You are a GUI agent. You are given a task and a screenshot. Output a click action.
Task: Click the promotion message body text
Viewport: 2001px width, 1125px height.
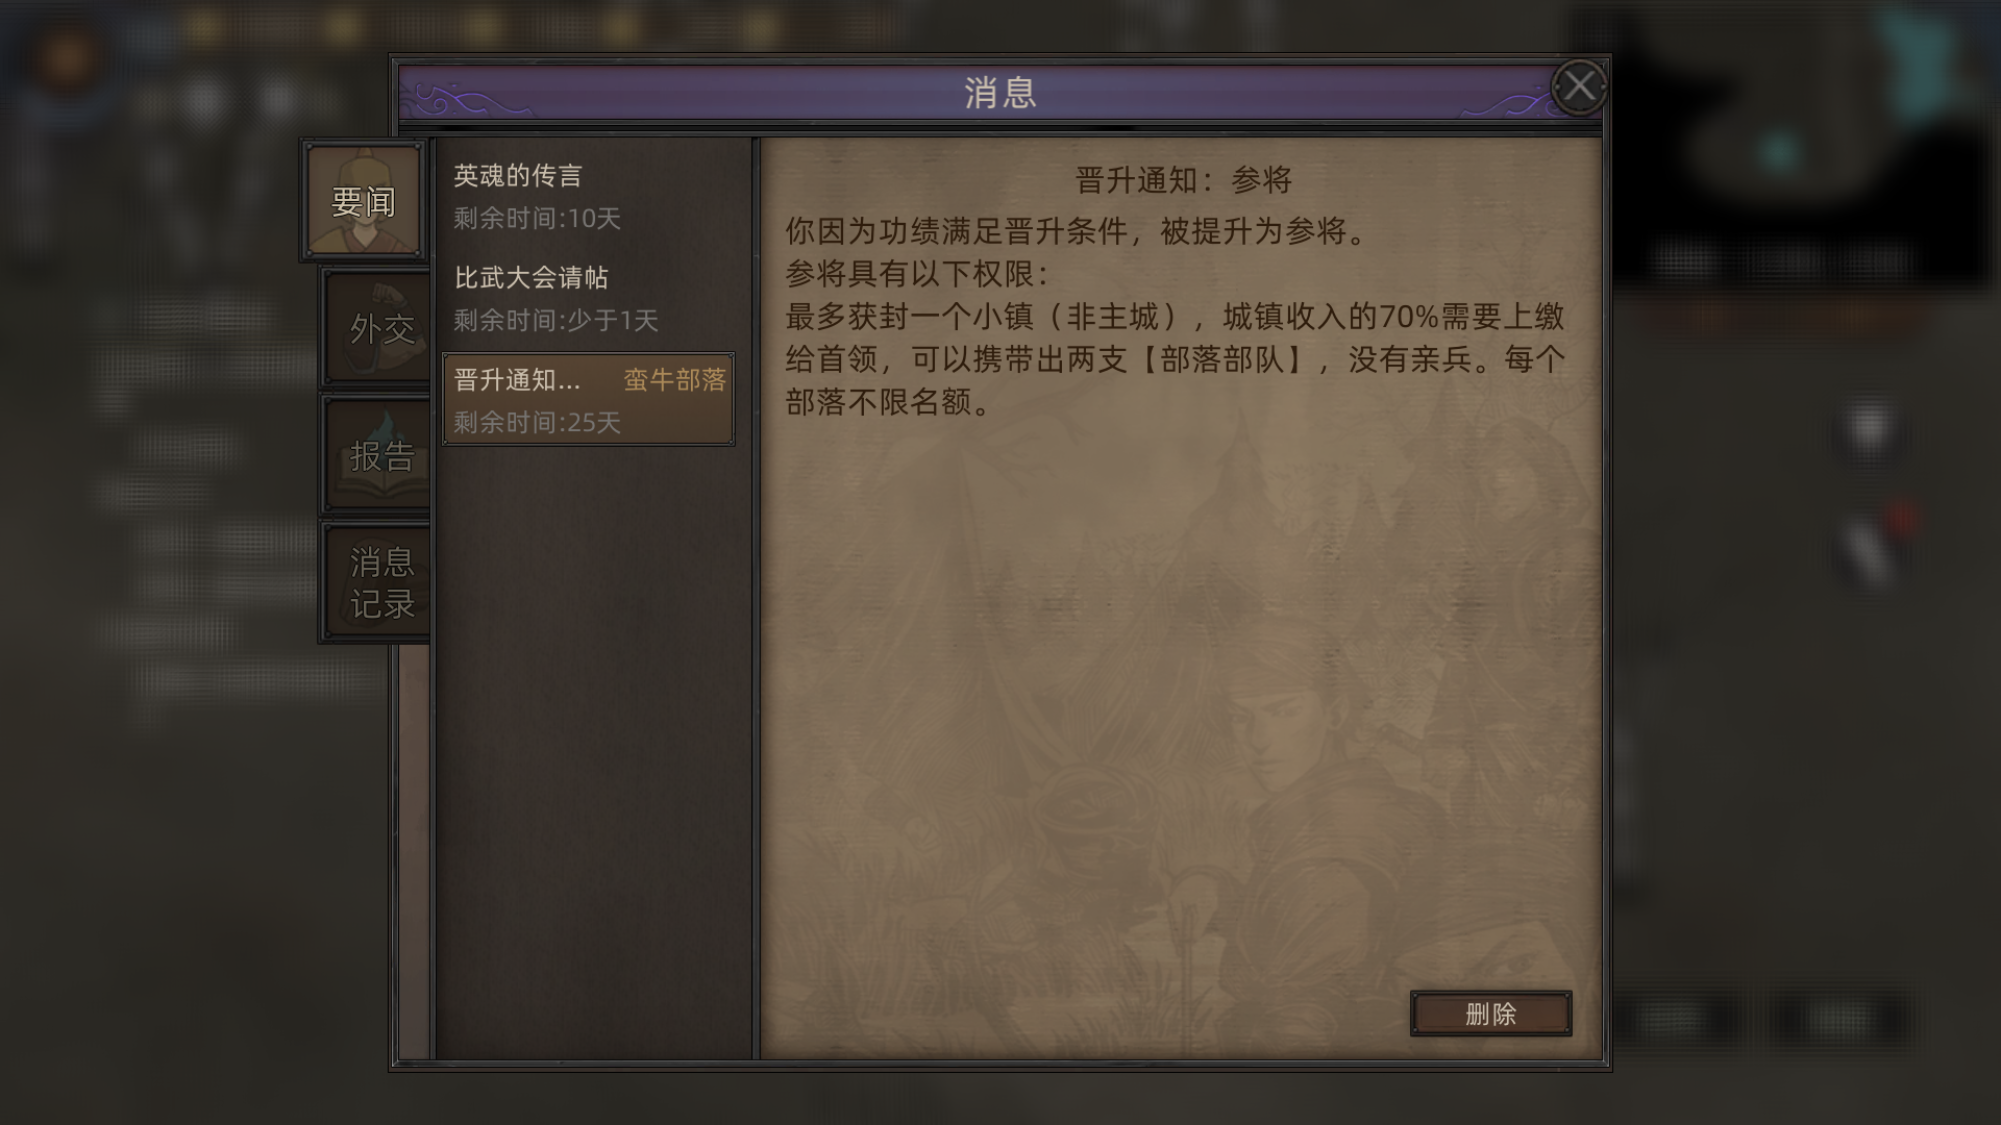[1175, 316]
